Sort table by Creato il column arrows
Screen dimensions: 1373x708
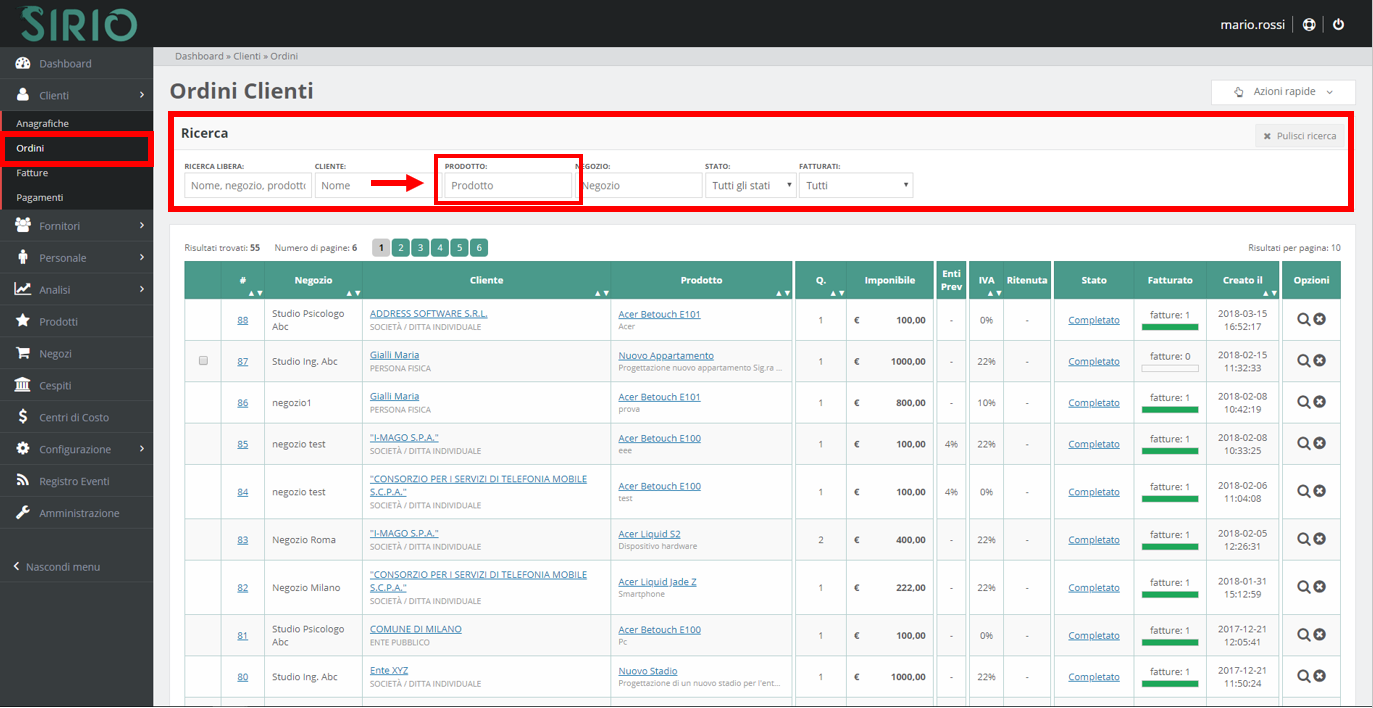click(1269, 293)
